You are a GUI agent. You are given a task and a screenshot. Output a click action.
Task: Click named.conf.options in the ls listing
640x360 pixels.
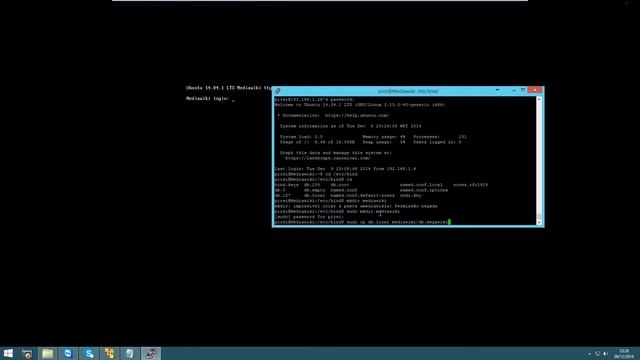(424, 190)
